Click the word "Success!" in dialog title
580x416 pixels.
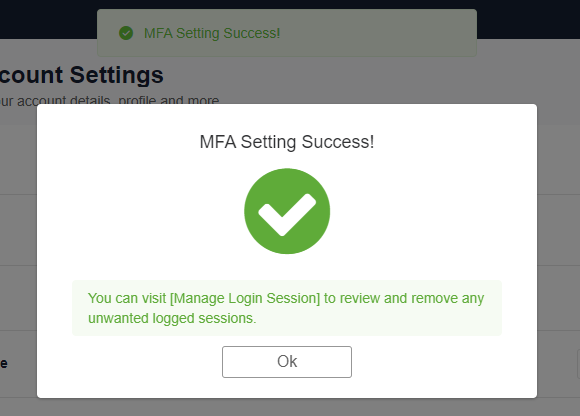338,142
